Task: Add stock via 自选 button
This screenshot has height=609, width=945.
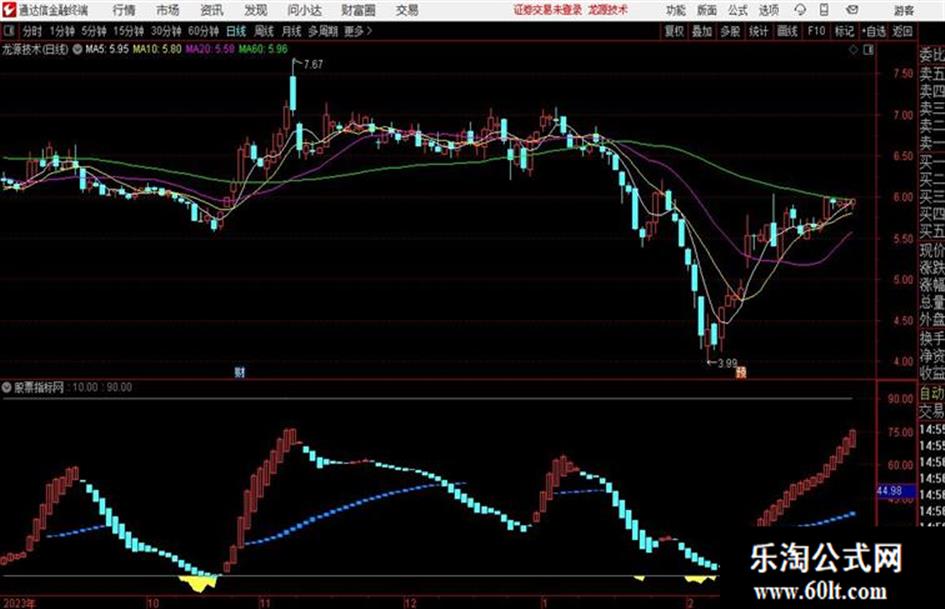Action: click(x=874, y=31)
